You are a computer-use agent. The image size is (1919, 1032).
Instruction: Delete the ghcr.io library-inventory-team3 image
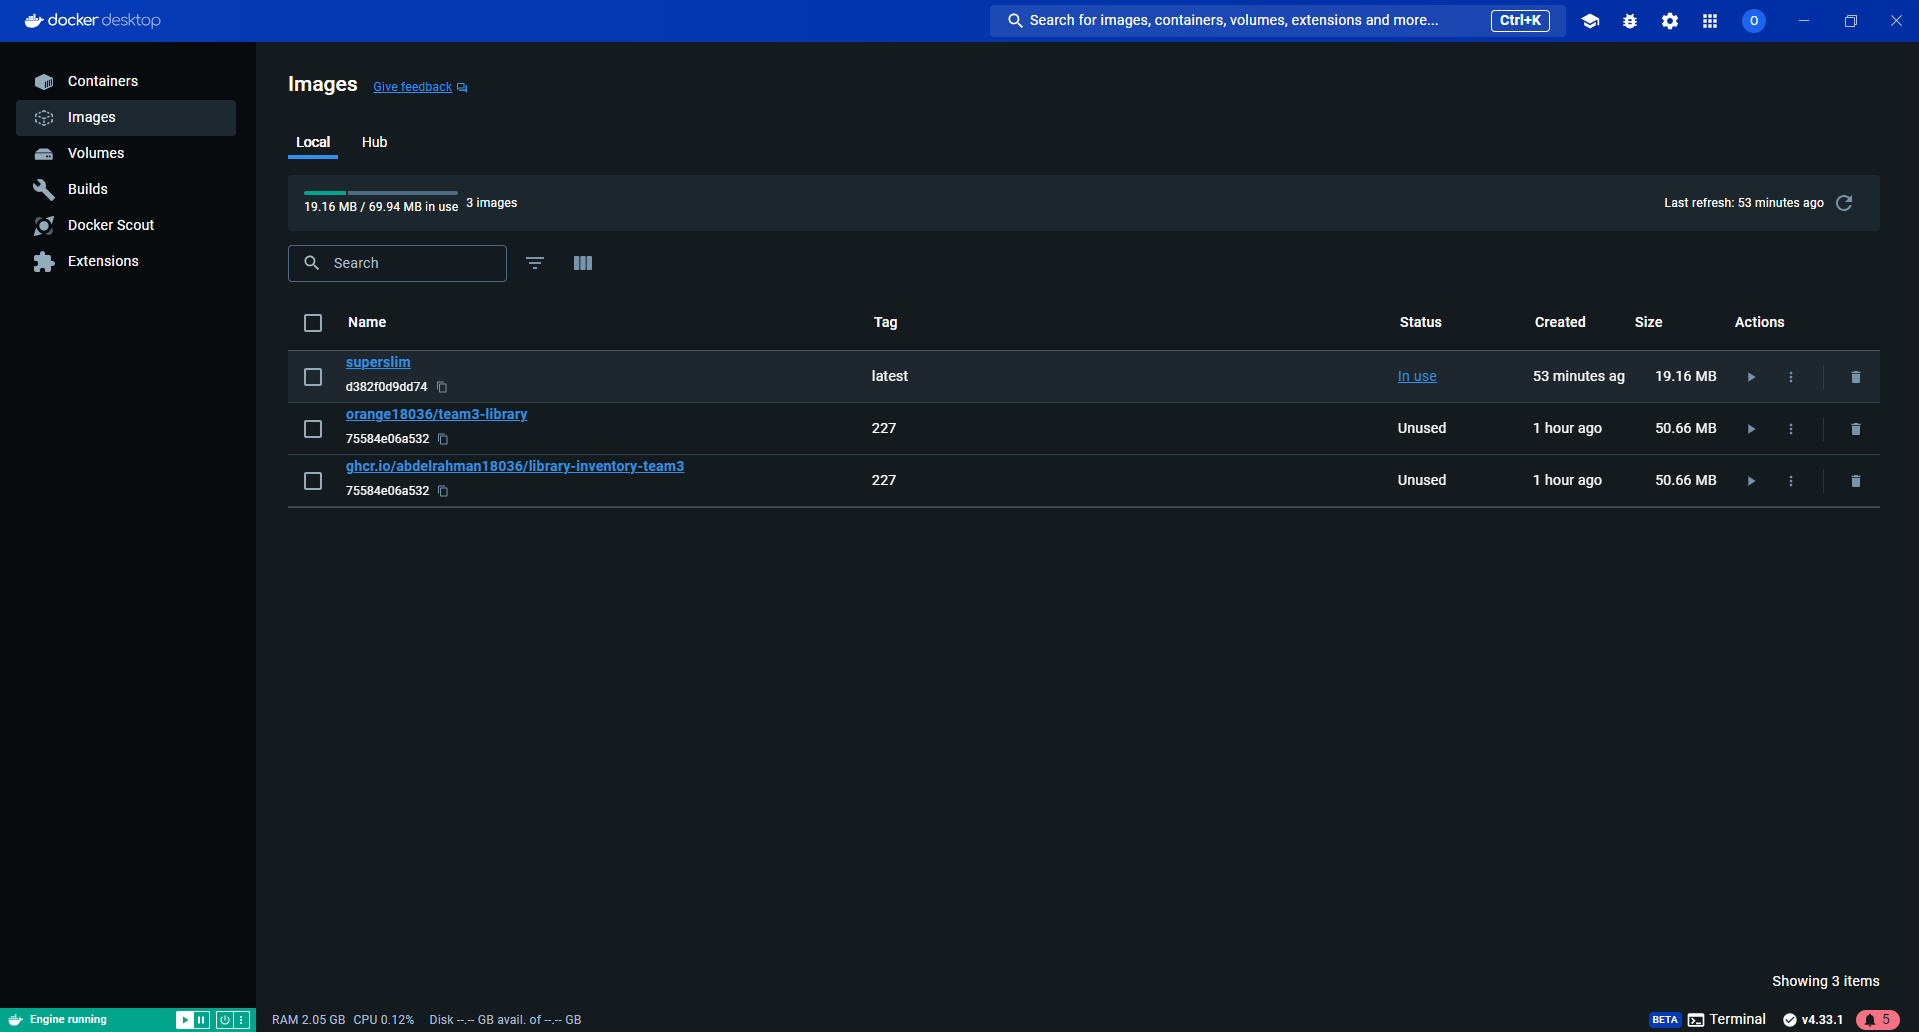click(1856, 481)
